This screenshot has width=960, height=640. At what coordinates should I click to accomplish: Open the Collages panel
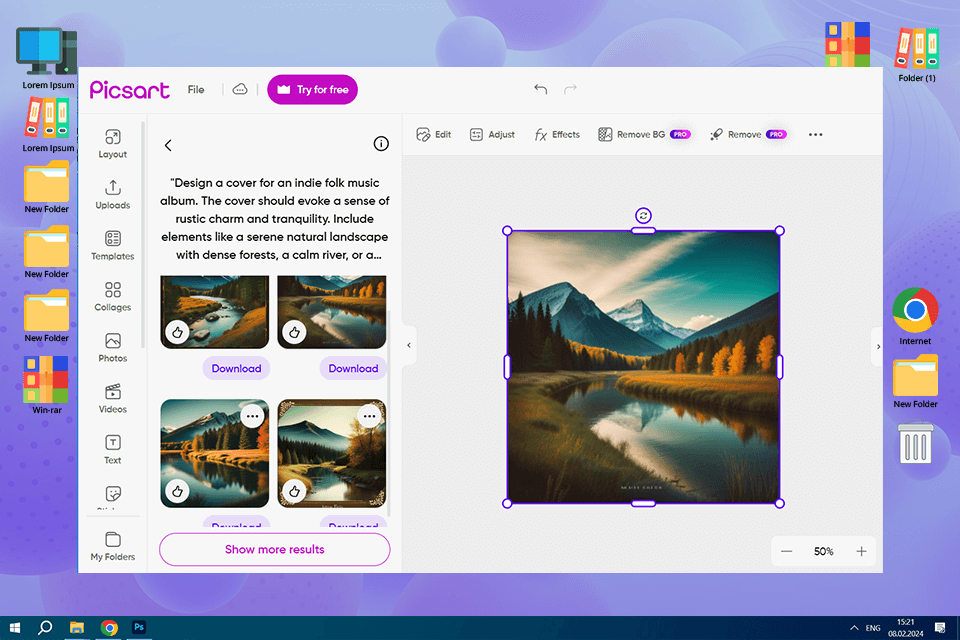coord(113,296)
